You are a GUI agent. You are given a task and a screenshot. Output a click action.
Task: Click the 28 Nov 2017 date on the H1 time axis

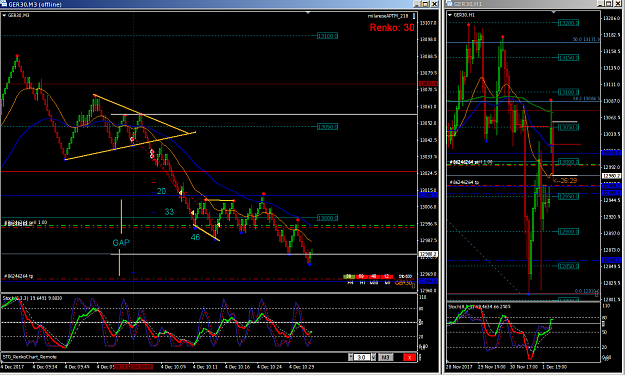[x=459, y=367]
